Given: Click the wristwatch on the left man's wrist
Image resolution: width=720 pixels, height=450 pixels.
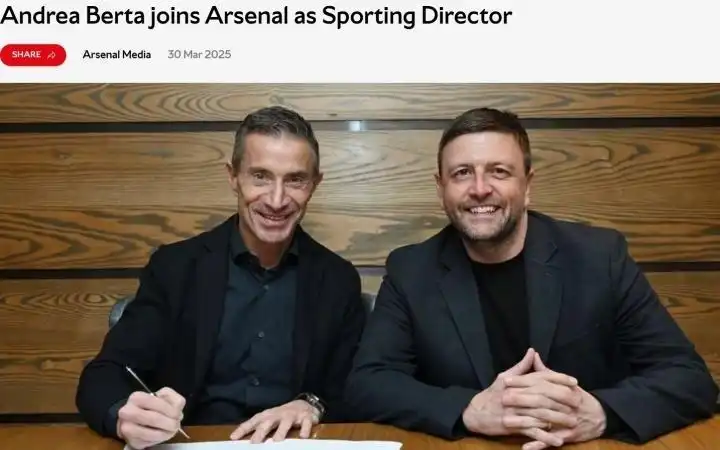Looking at the screenshot, I should (314, 404).
